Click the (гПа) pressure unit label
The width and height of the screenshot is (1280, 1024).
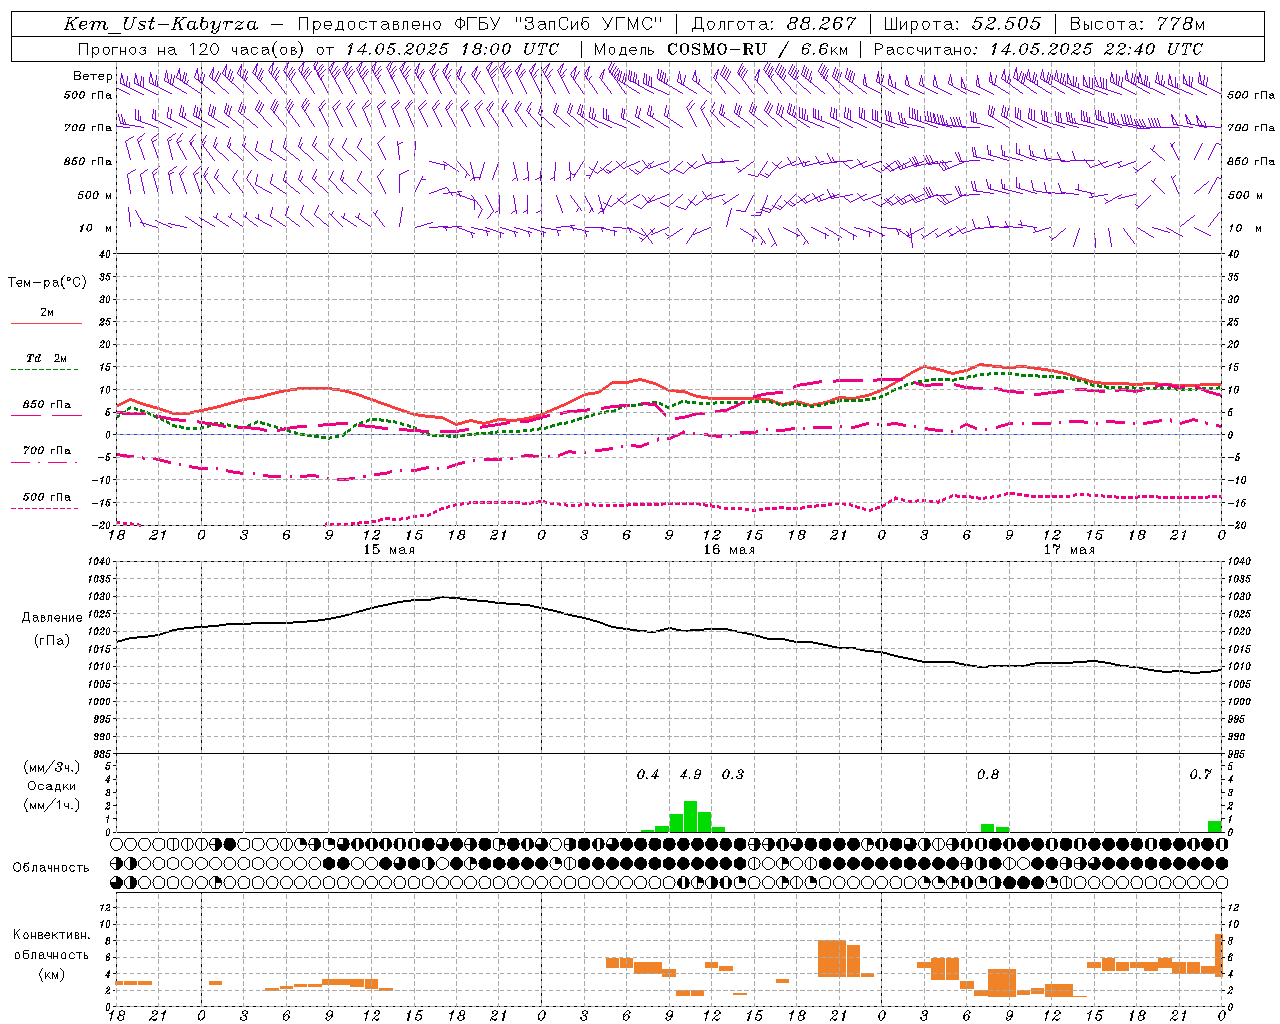52,641
